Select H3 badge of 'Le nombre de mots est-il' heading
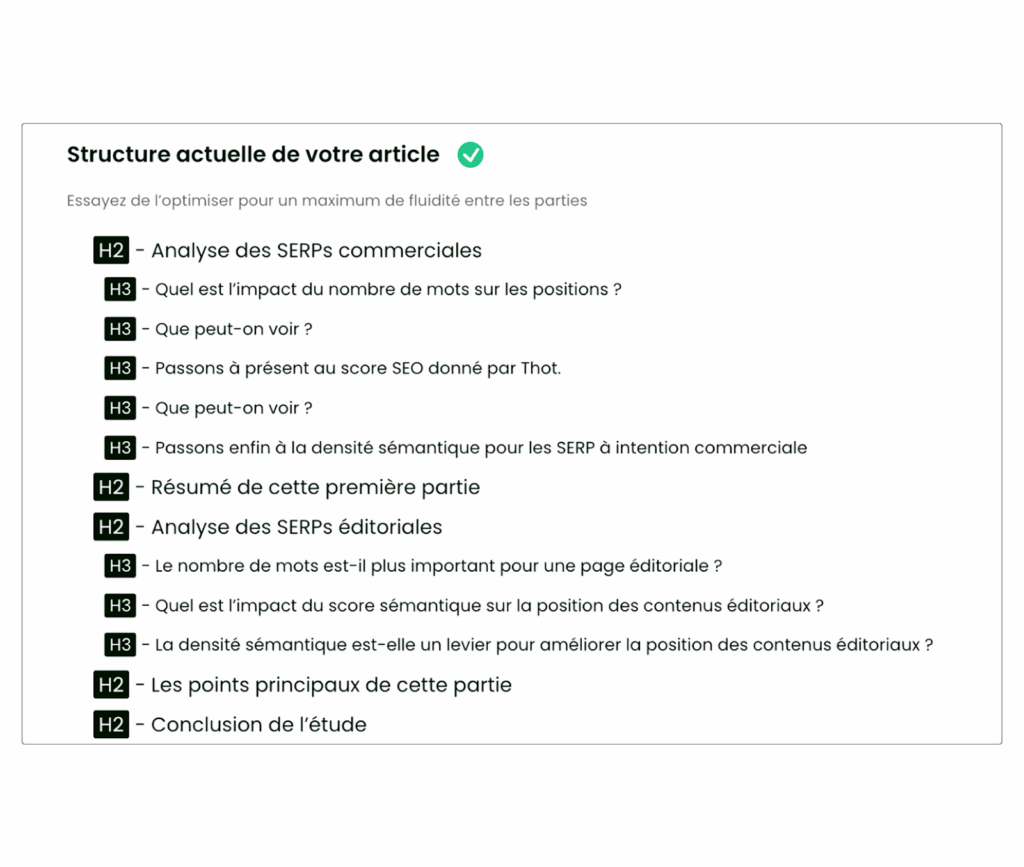1024x867 pixels. coord(120,567)
